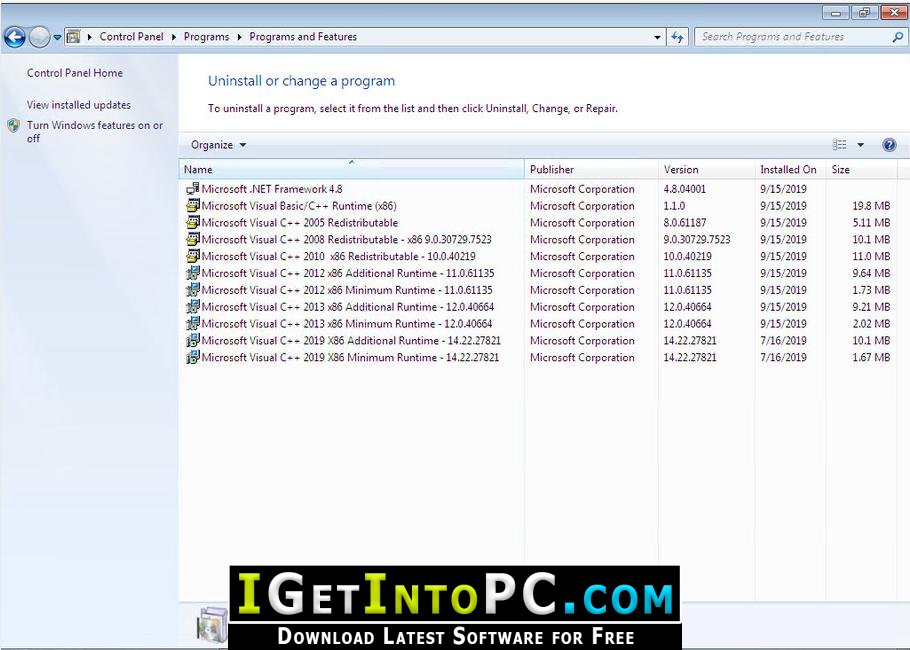Open recent pages dropdown beside Forward arrow
The width and height of the screenshot is (910, 650).
57,37
